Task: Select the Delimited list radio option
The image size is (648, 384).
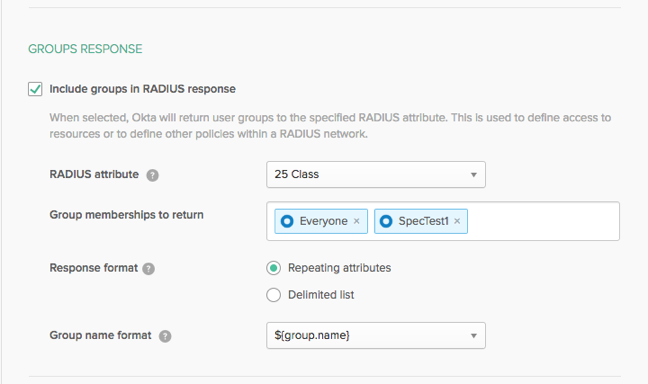Action: tap(273, 295)
